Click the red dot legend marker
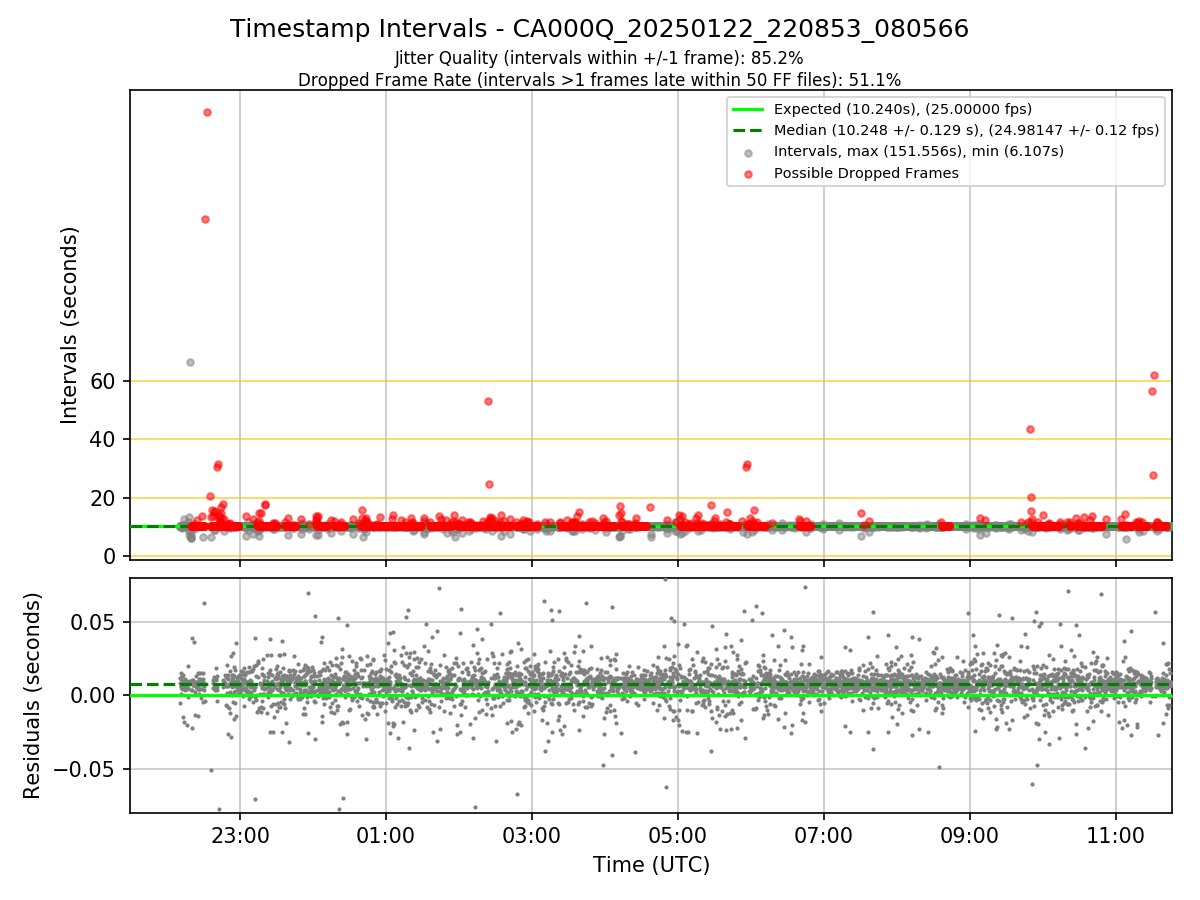Viewport: 1200px width, 900px height. point(748,173)
